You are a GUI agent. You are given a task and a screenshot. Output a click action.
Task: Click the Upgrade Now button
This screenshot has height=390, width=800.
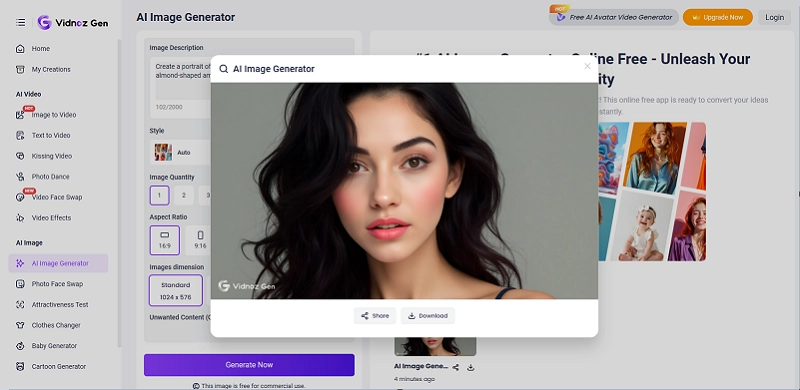coord(717,17)
